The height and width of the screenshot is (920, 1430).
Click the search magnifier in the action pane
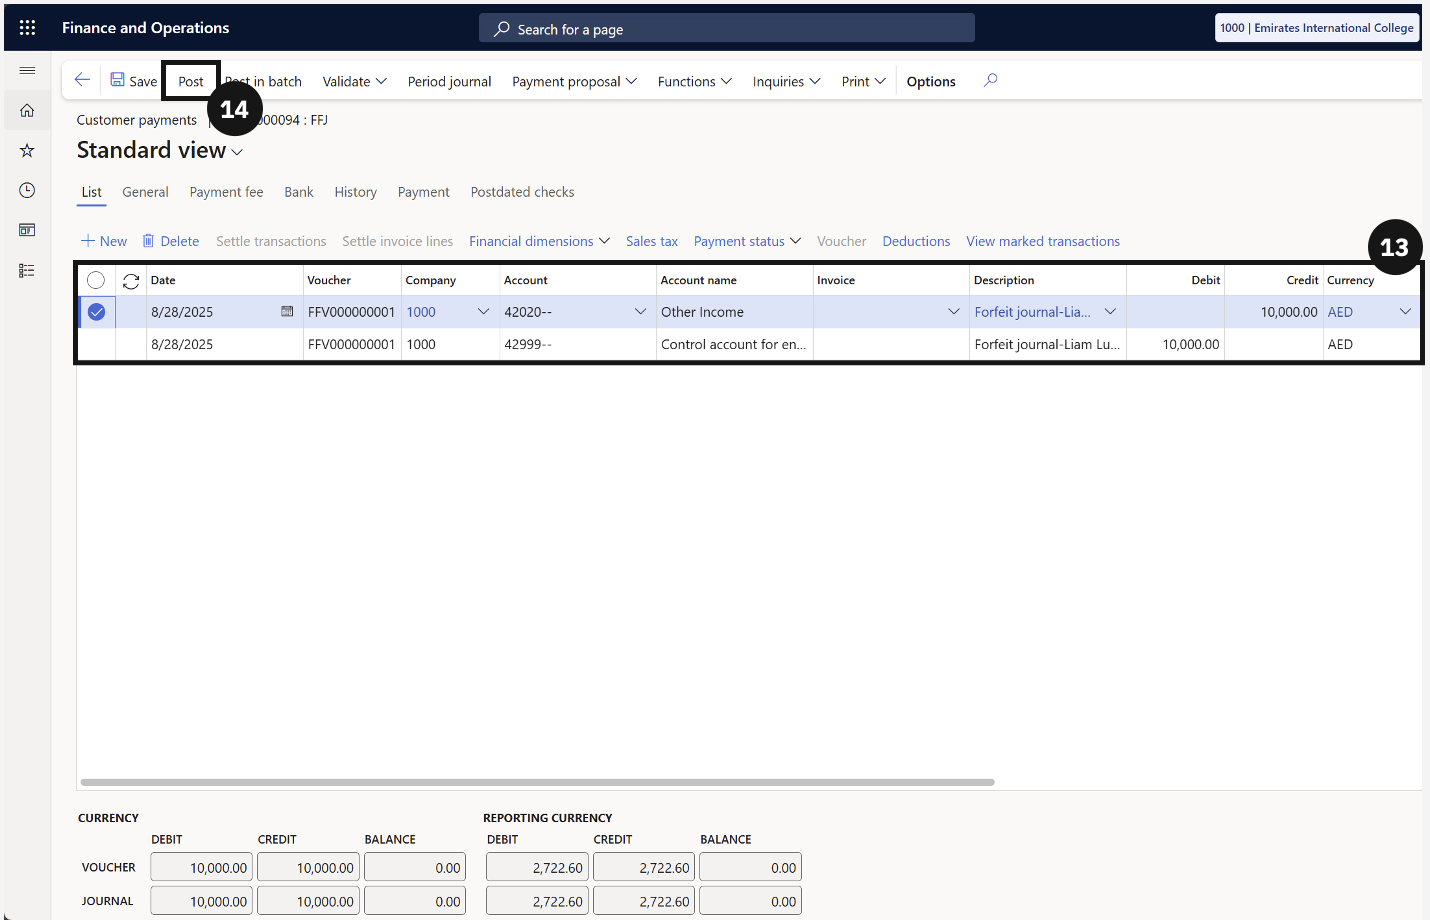(x=990, y=80)
